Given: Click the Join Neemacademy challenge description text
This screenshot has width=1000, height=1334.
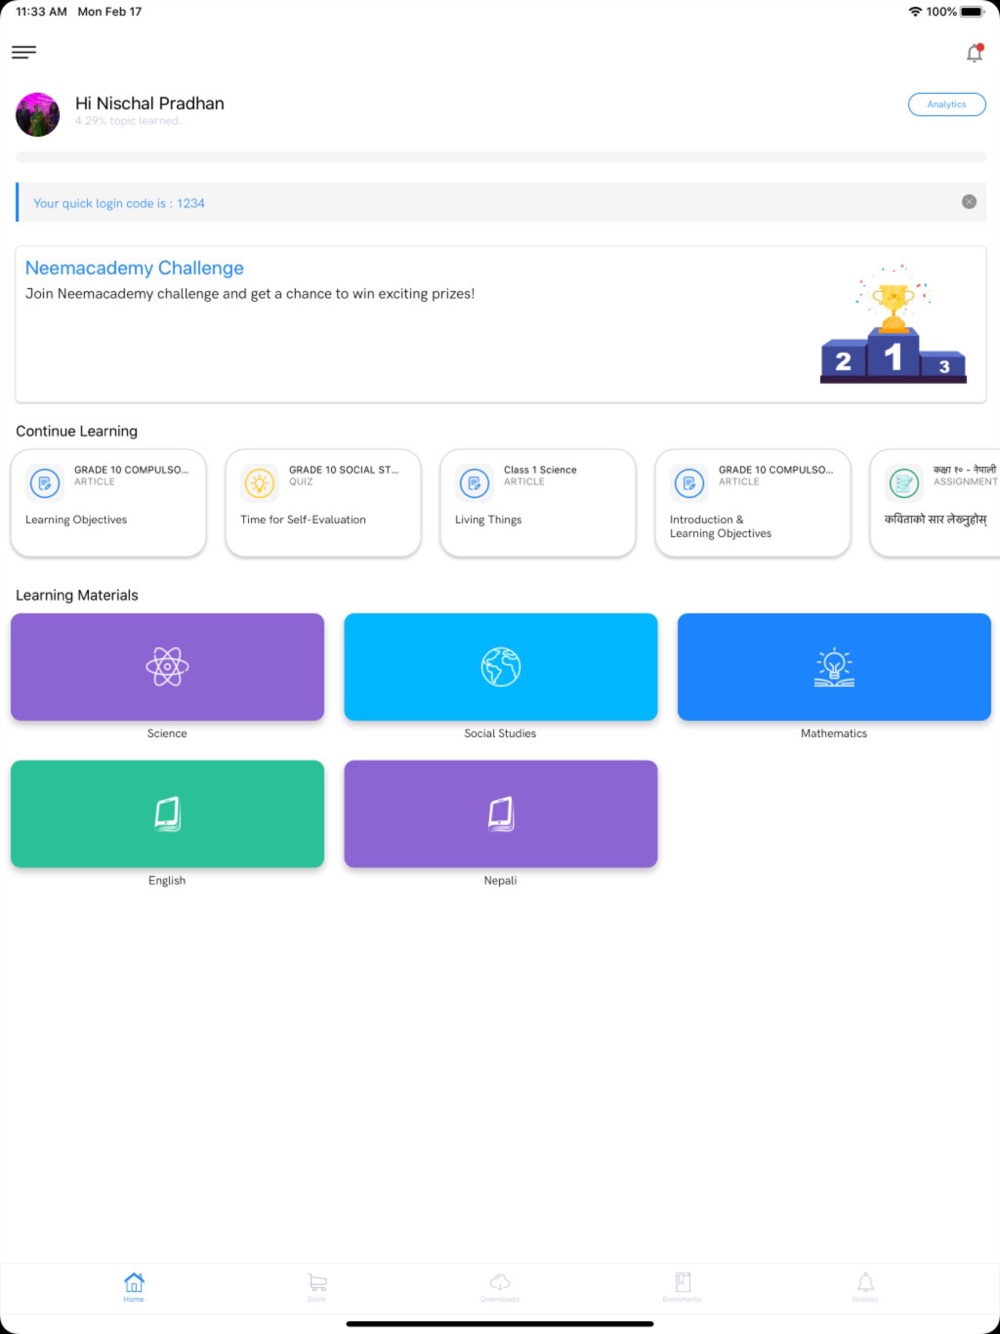Looking at the screenshot, I should pyautogui.click(x=250, y=294).
